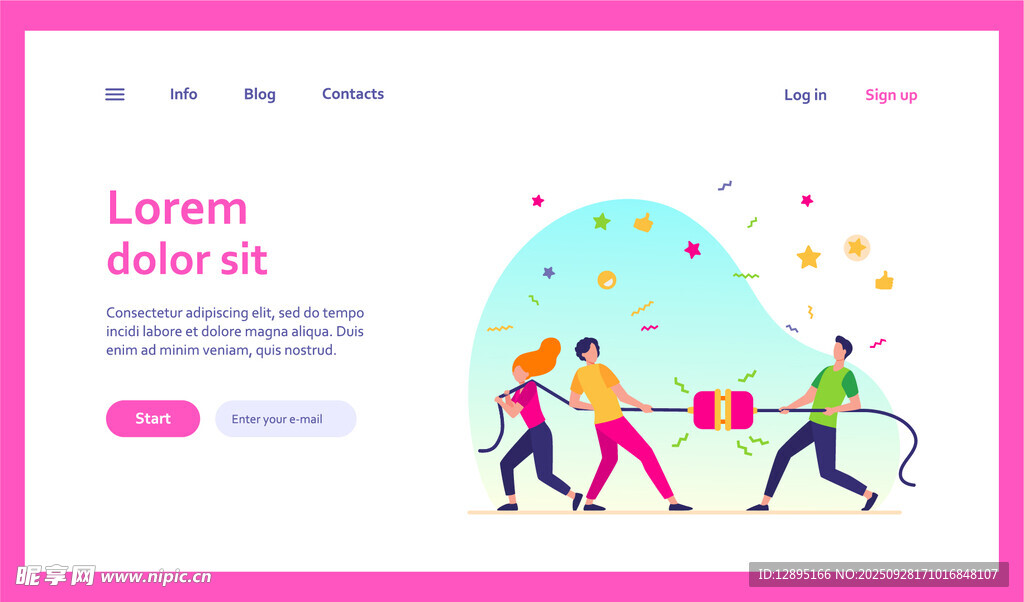Click the pink Sign up link
This screenshot has width=1024, height=602.
[x=891, y=95]
